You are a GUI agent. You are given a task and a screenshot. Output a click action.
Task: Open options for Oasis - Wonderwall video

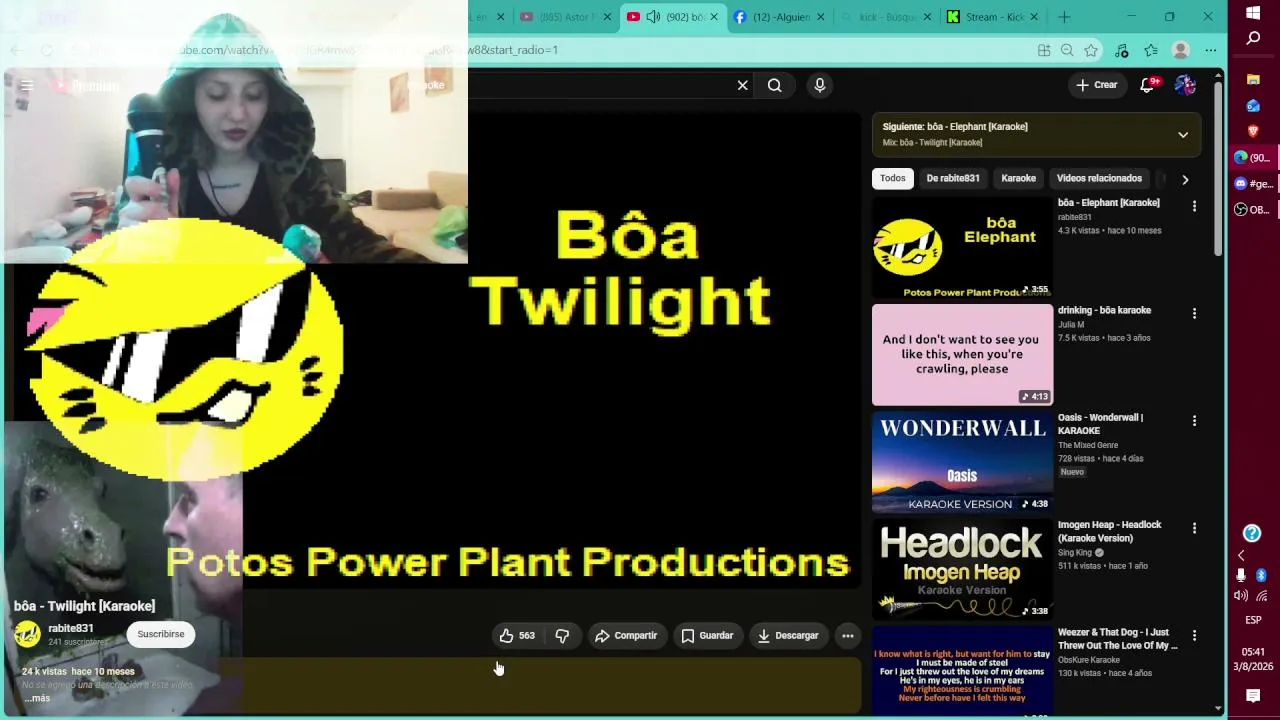(1194, 421)
